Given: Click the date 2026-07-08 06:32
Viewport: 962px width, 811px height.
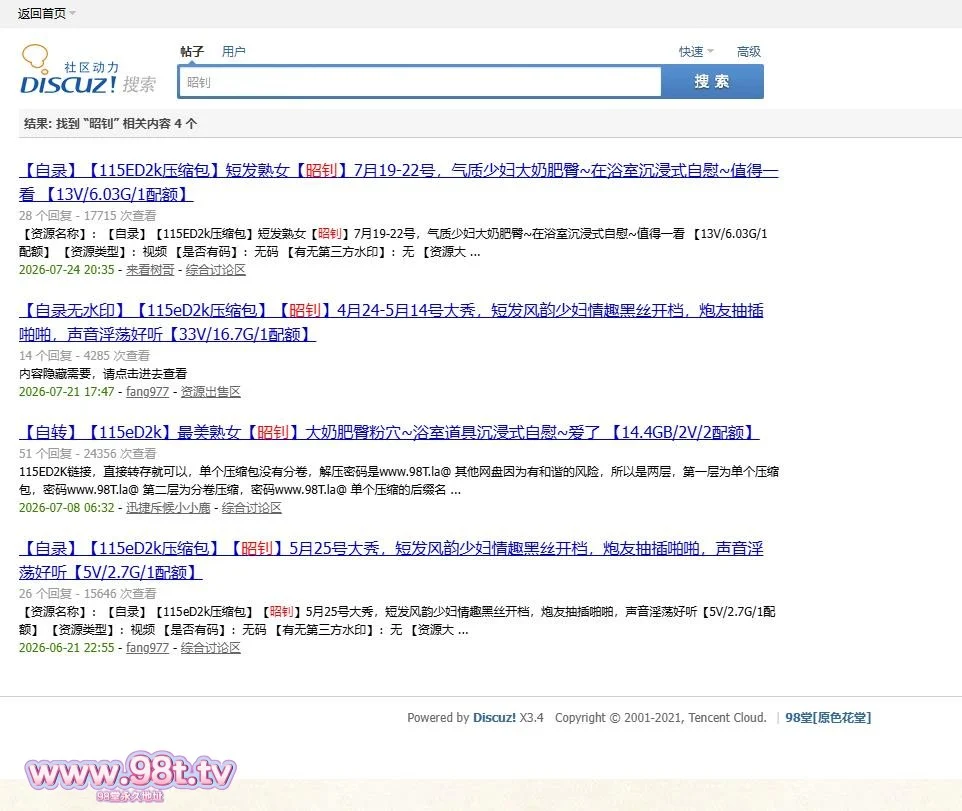Looking at the screenshot, I should click(67, 508).
